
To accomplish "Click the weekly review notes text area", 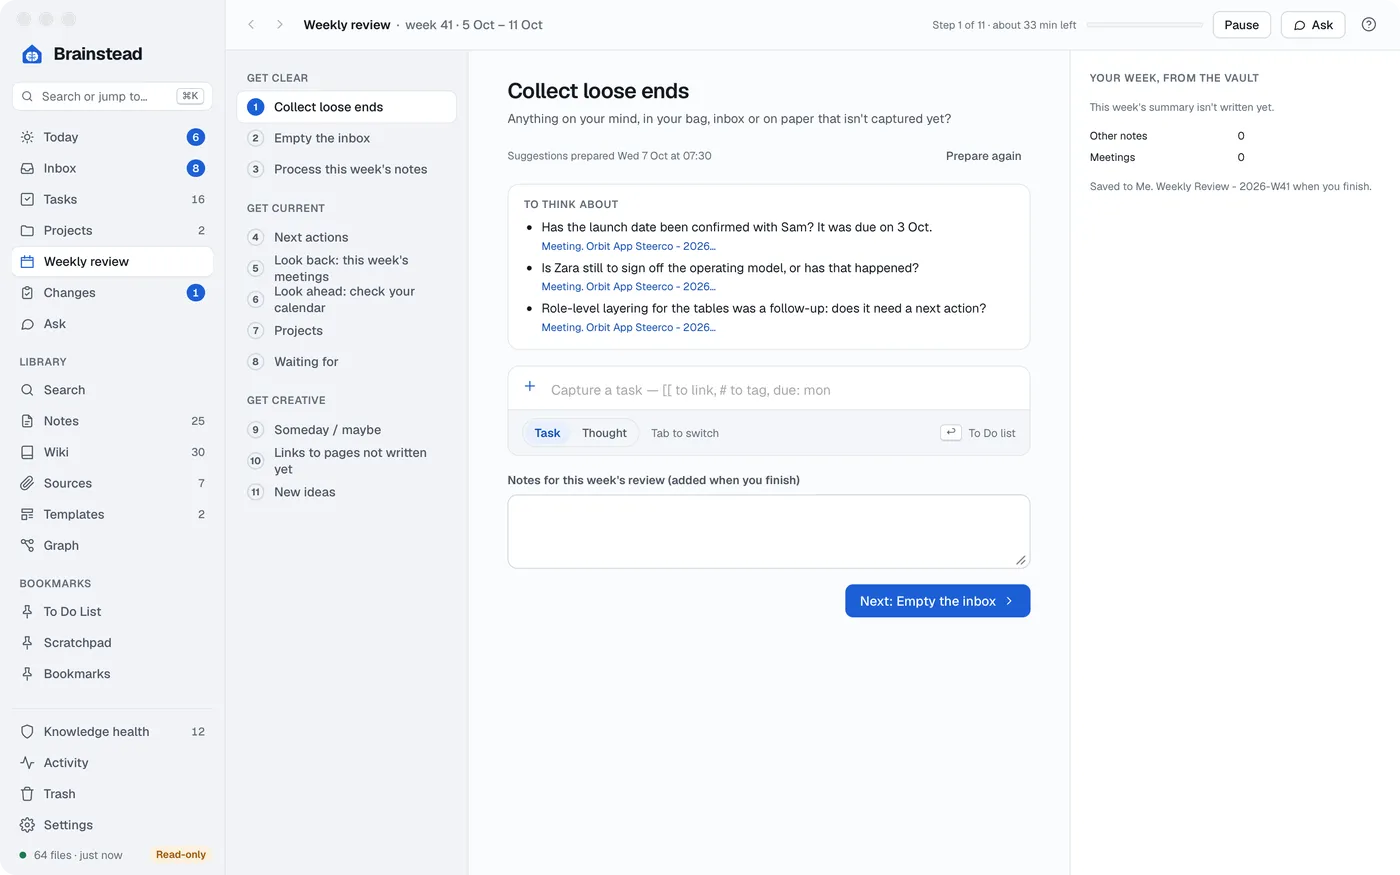I will [768, 532].
